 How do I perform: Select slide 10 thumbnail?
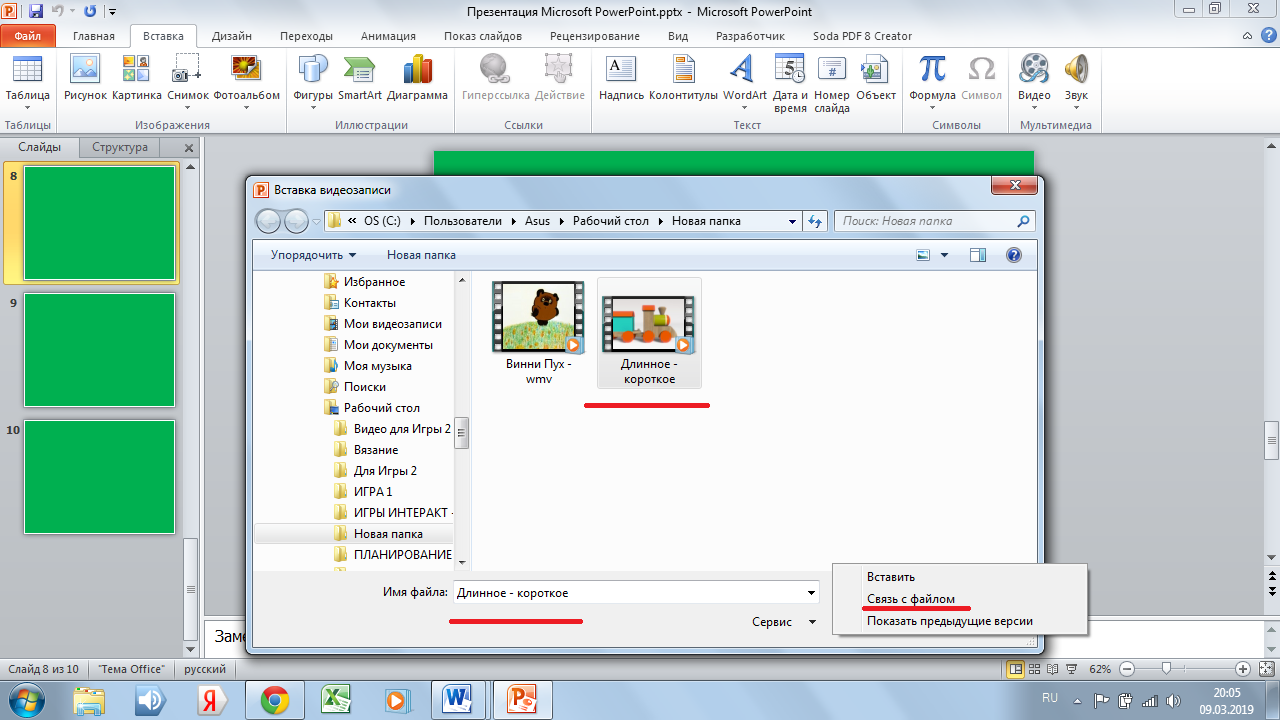pyautogui.click(x=99, y=477)
